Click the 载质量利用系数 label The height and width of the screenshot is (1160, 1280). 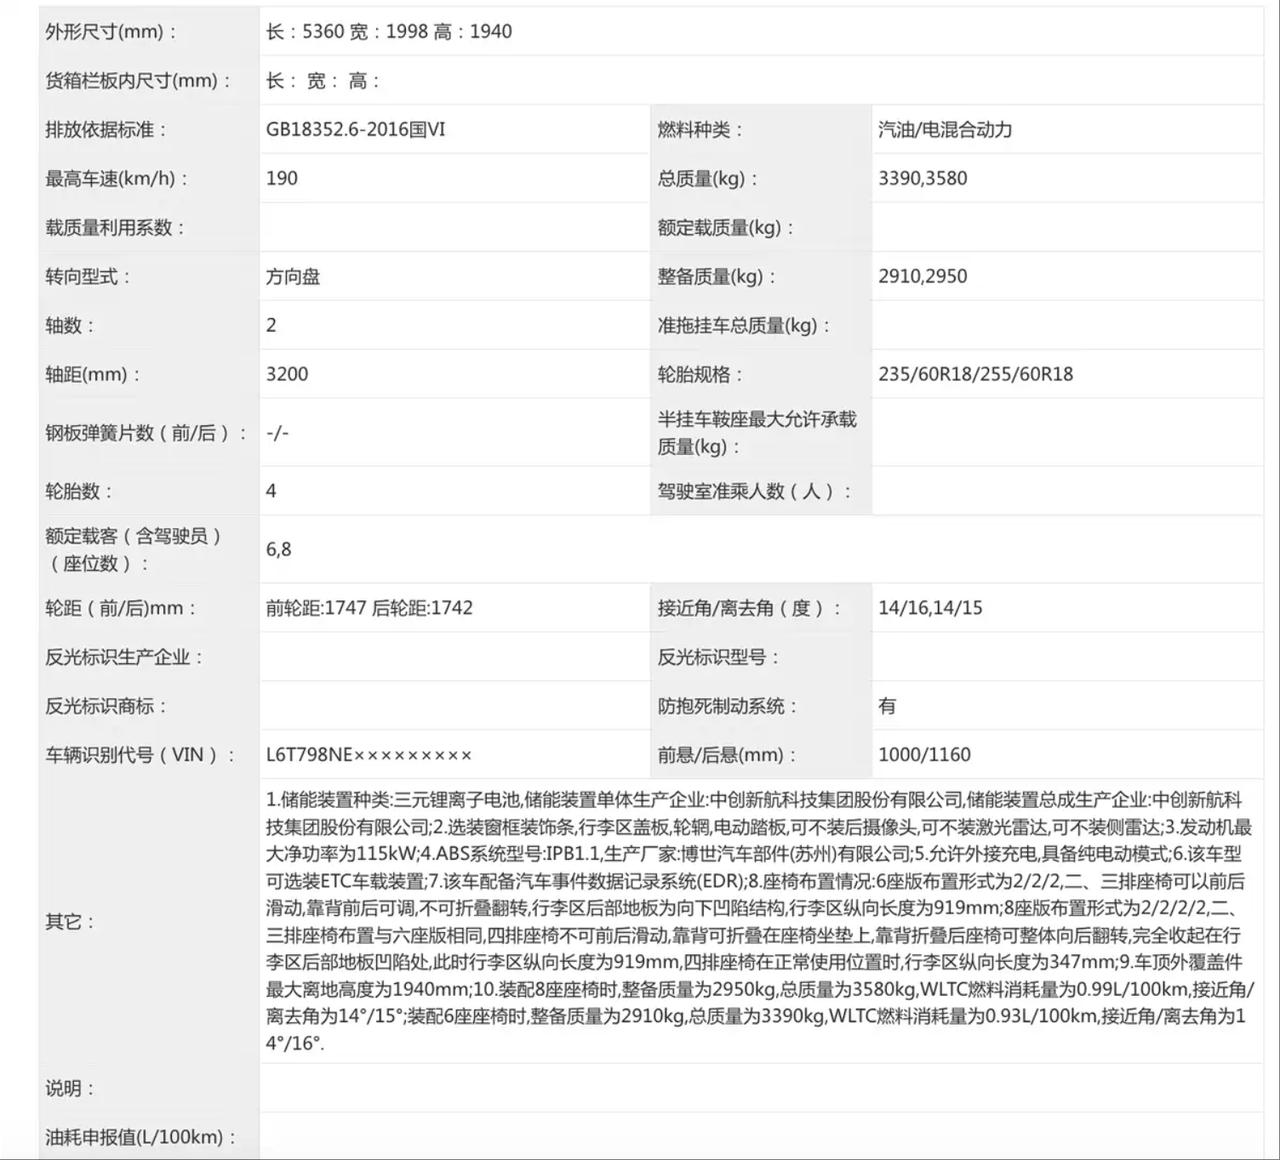[x=115, y=228]
